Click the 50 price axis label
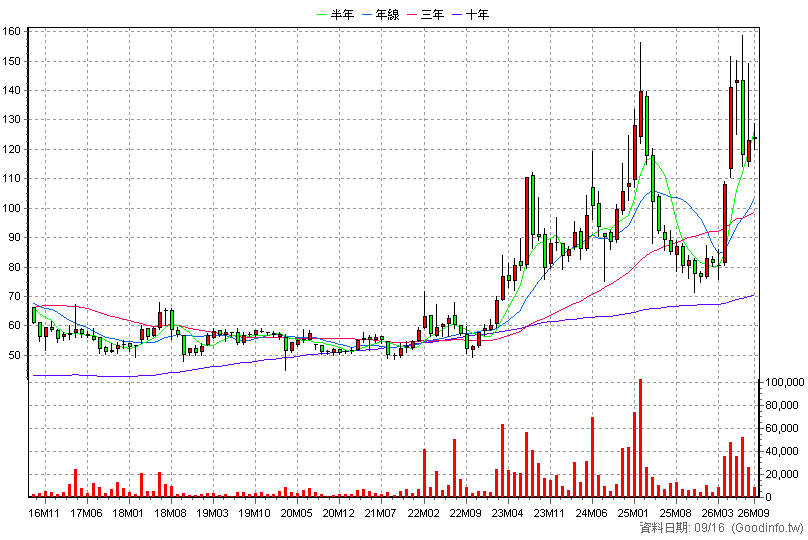Viewport: 808px width, 540px height. [14, 355]
